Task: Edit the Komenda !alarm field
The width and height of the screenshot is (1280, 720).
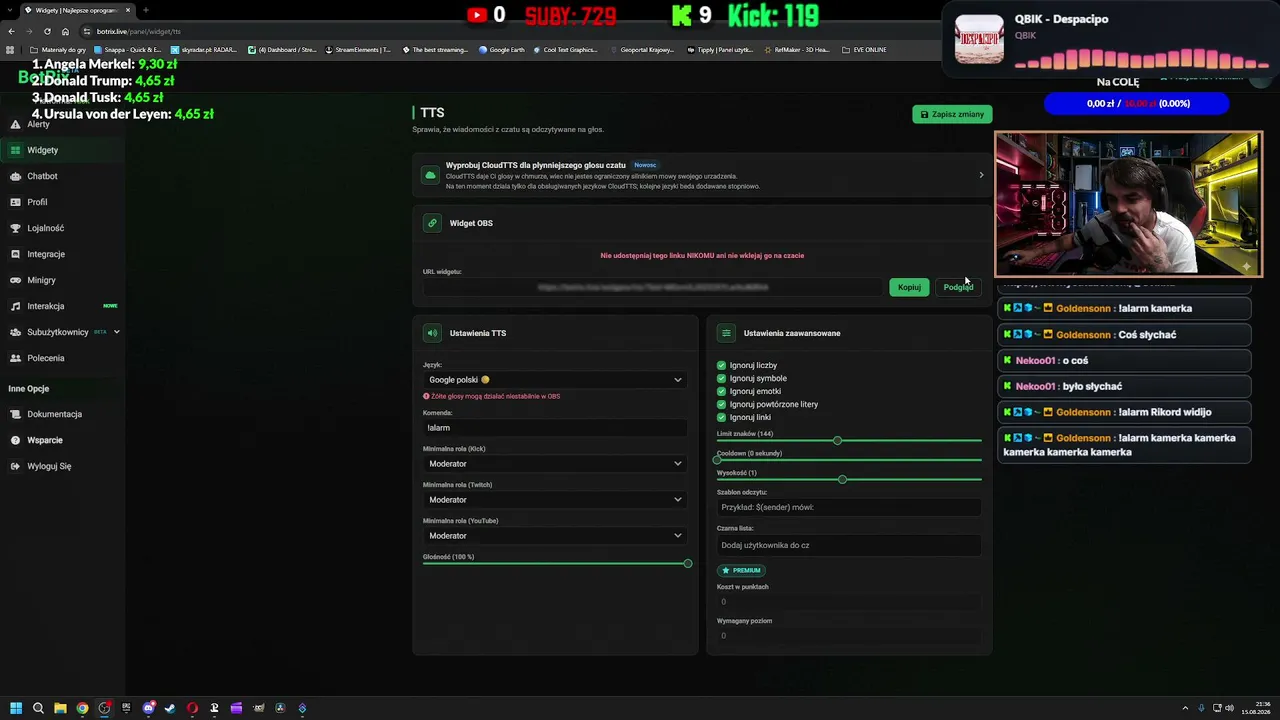Action: pyautogui.click(x=555, y=428)
